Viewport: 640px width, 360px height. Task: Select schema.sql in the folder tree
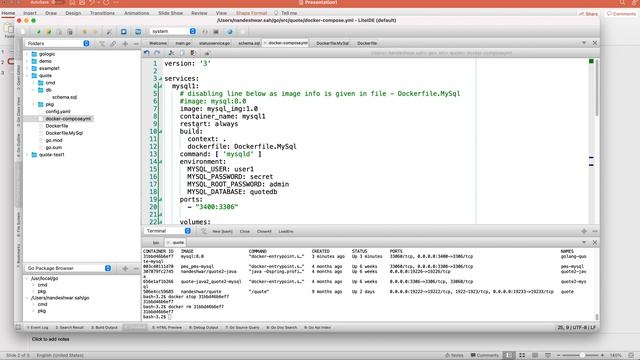(64, 97)
